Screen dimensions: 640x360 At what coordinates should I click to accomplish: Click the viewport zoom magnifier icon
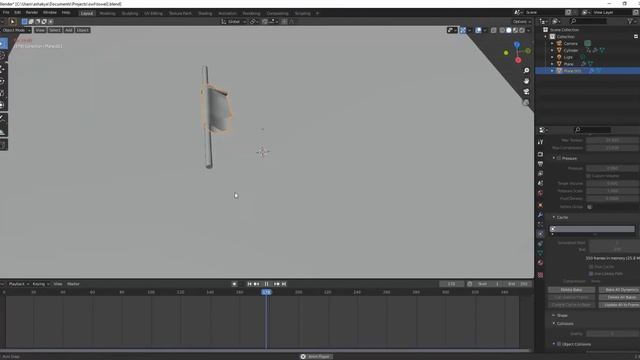pyautogui.click(x=526, y=71)
